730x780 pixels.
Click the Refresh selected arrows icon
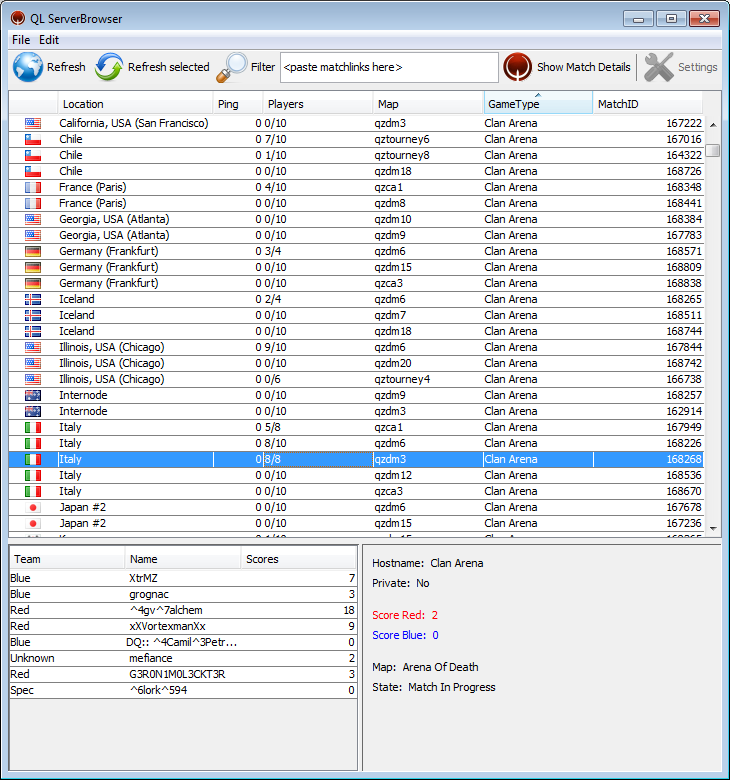point(109,67)
